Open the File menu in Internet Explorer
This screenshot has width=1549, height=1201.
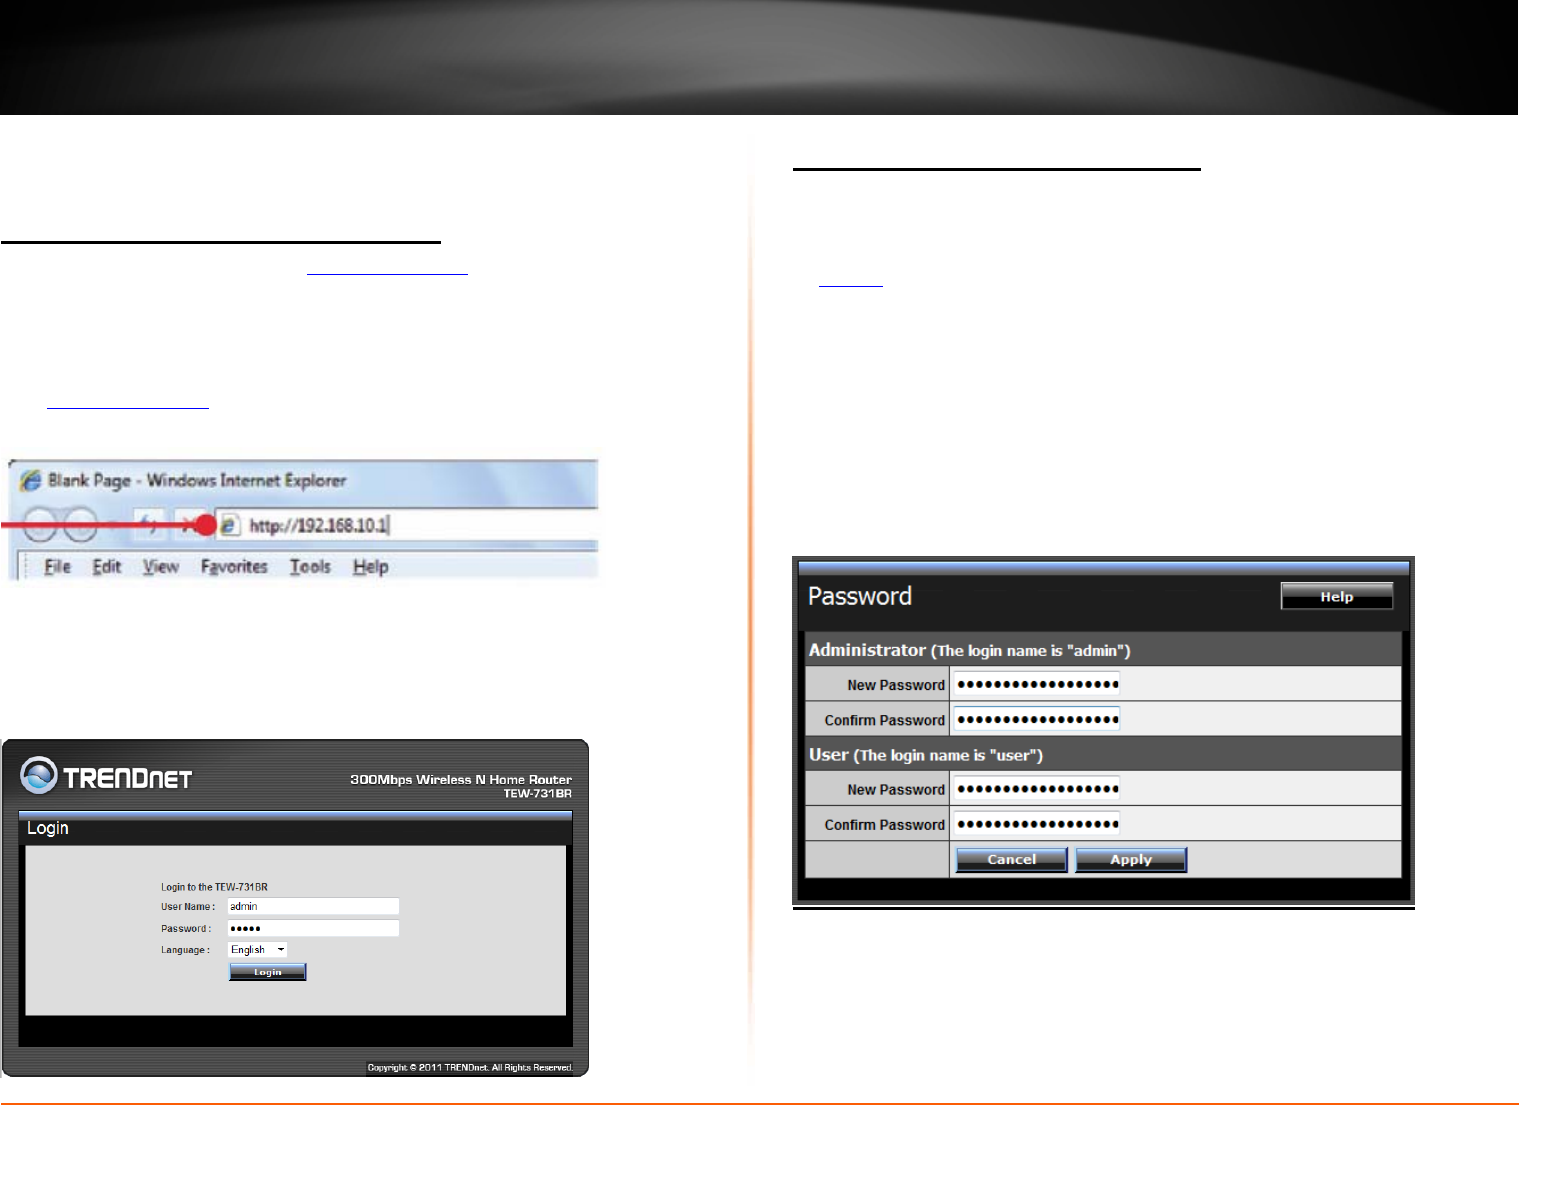point(57,566)
